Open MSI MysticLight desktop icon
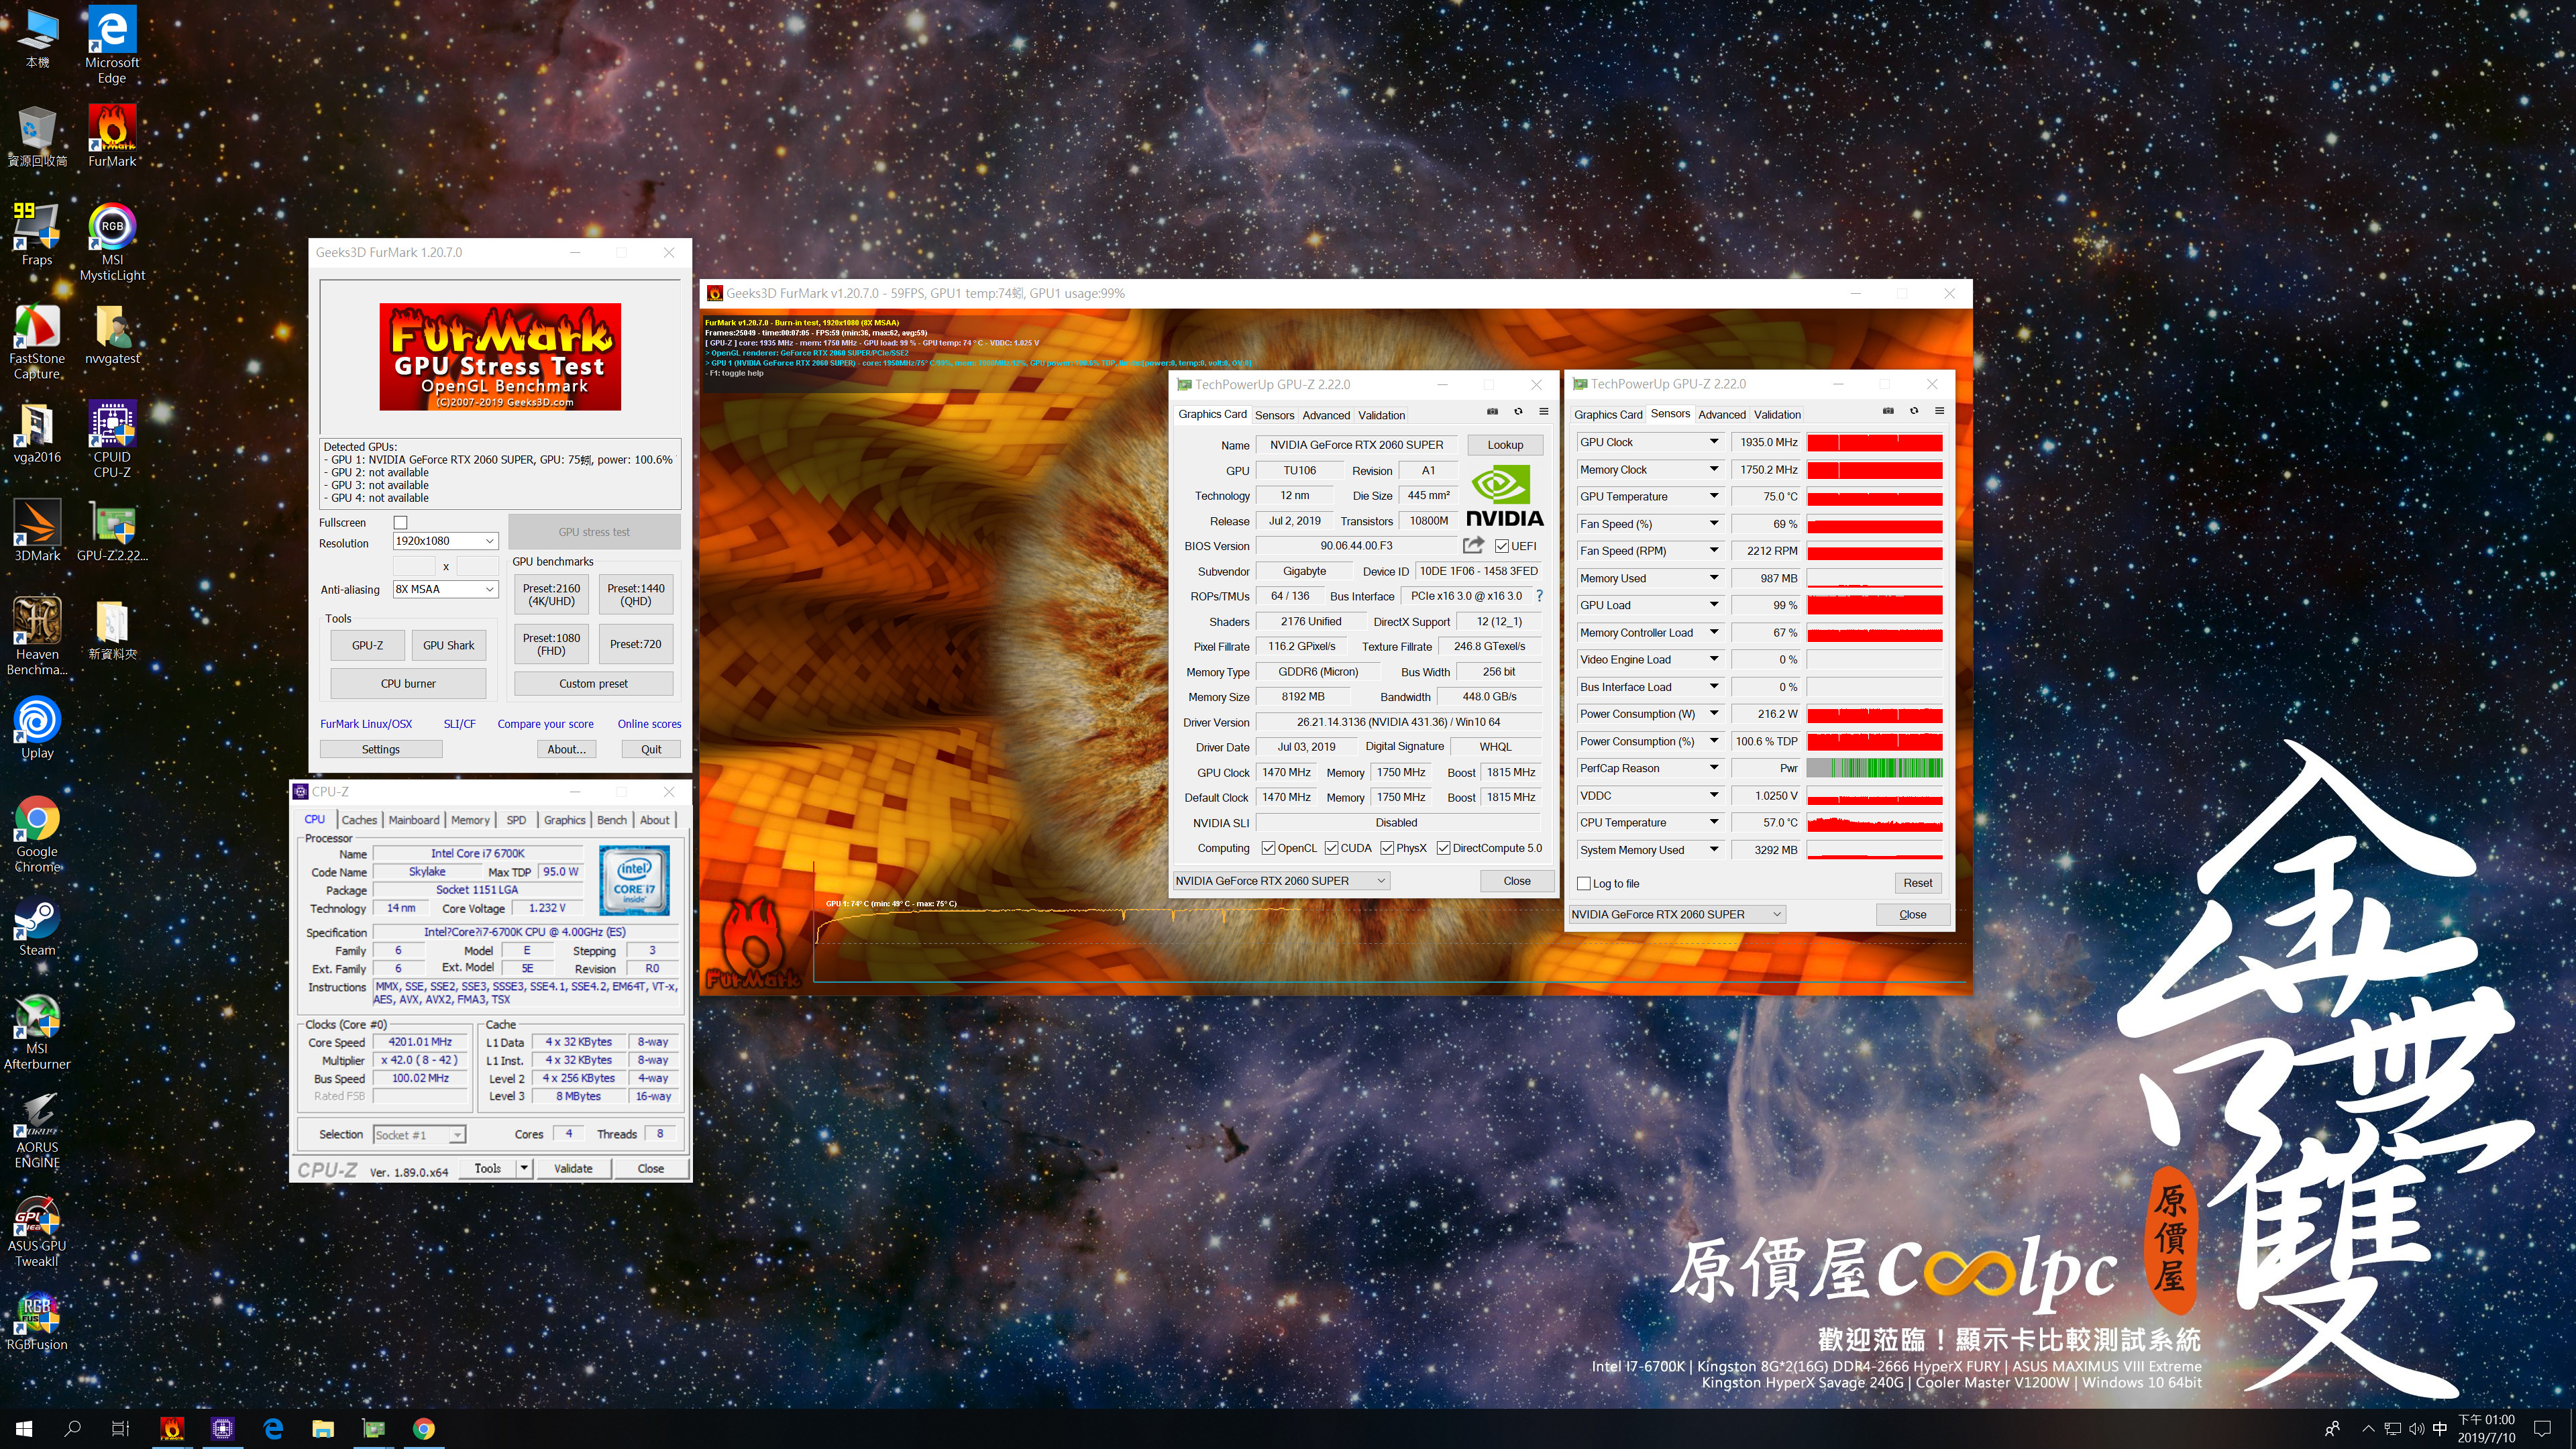The image size is (2576, 1449). pos(112,242)
